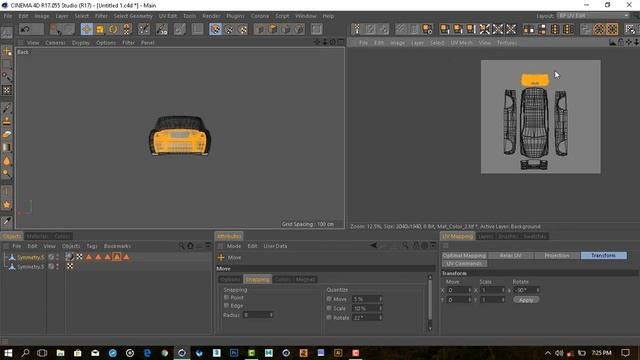Open the Cameras menu in the viewport

click(55, 42)
